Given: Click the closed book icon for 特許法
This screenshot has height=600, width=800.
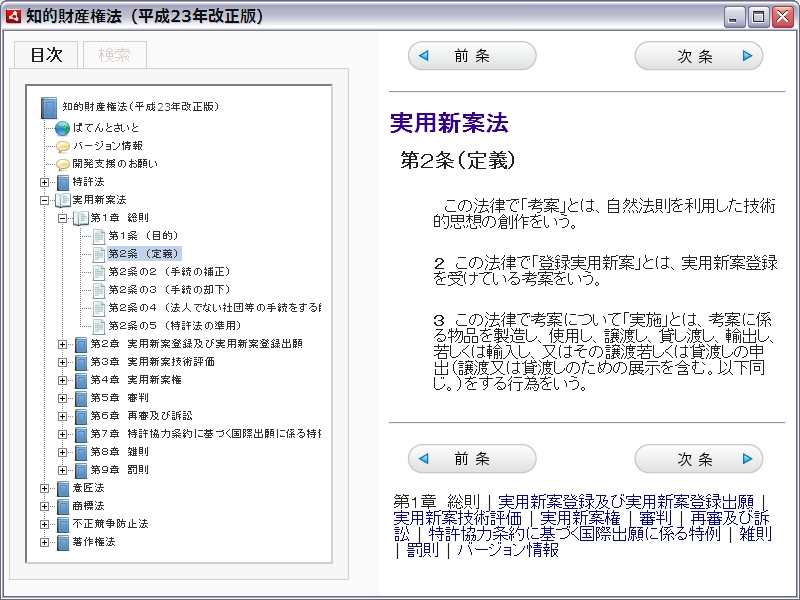Looking at the screenshot, I should pyautogui.click(x=63, y=182).
